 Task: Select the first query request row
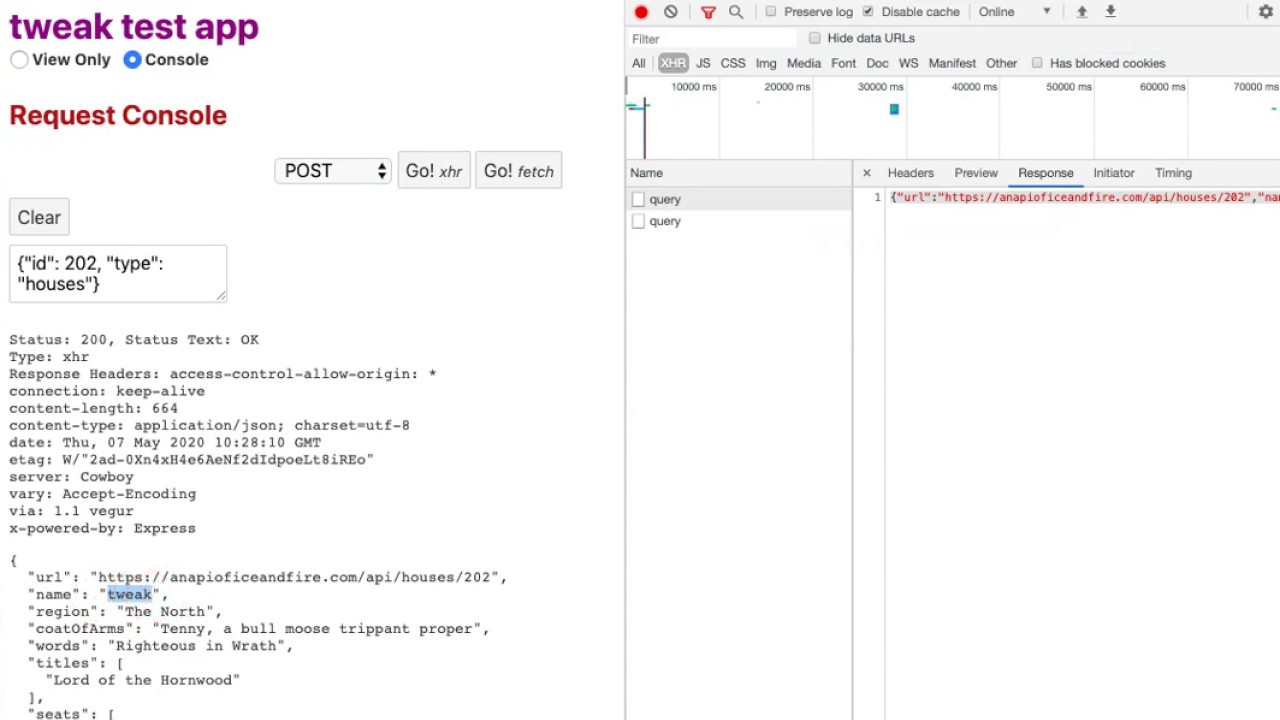pos(739,199)
